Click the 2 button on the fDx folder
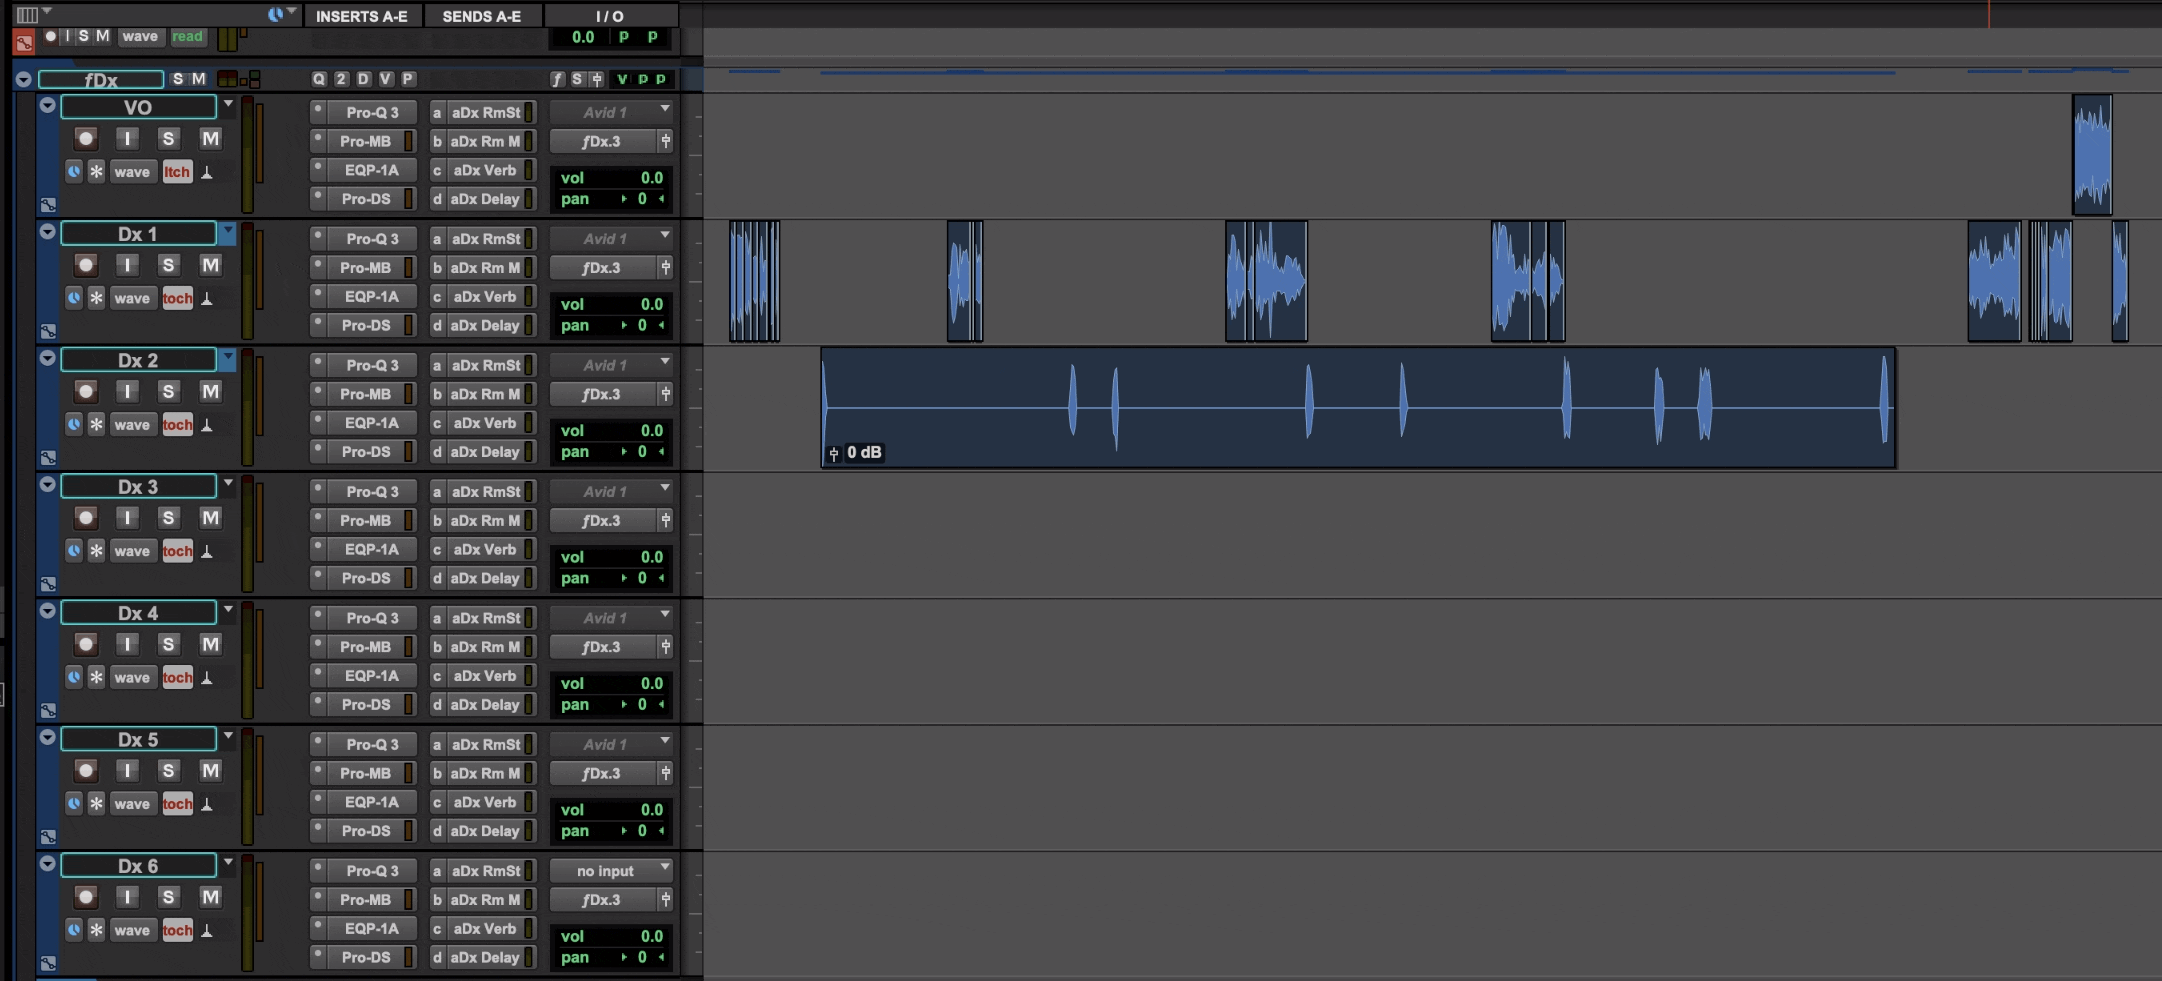Screen dimensions: 2162x981 point(341,79)
